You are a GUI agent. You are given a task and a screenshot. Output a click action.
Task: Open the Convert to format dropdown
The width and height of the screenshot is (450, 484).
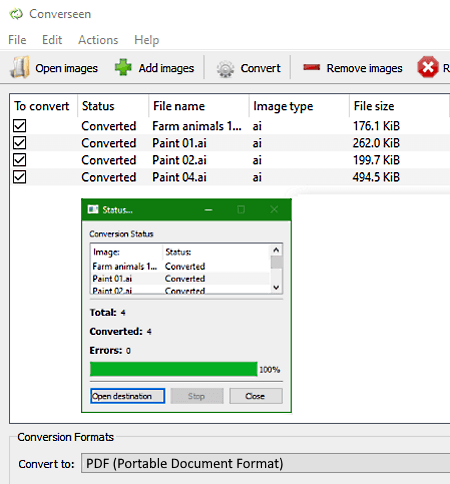pyautogui.click(x=265, y=463)
